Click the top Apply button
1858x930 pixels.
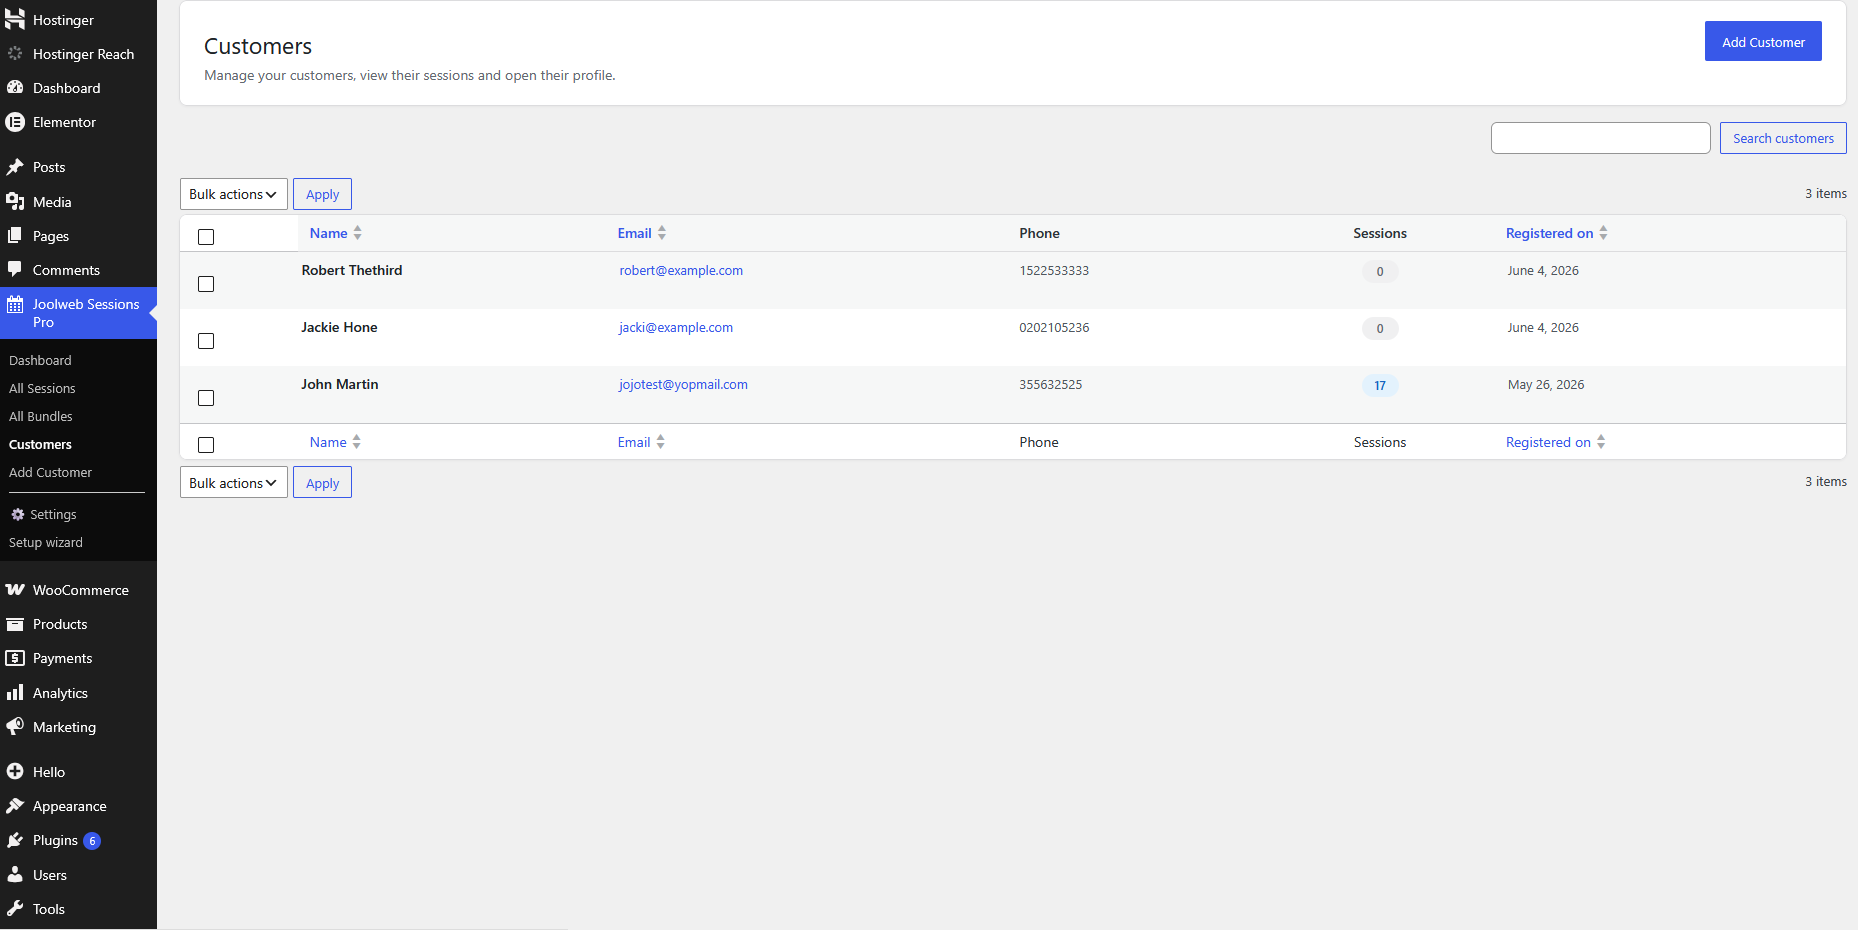click(322, 194)
